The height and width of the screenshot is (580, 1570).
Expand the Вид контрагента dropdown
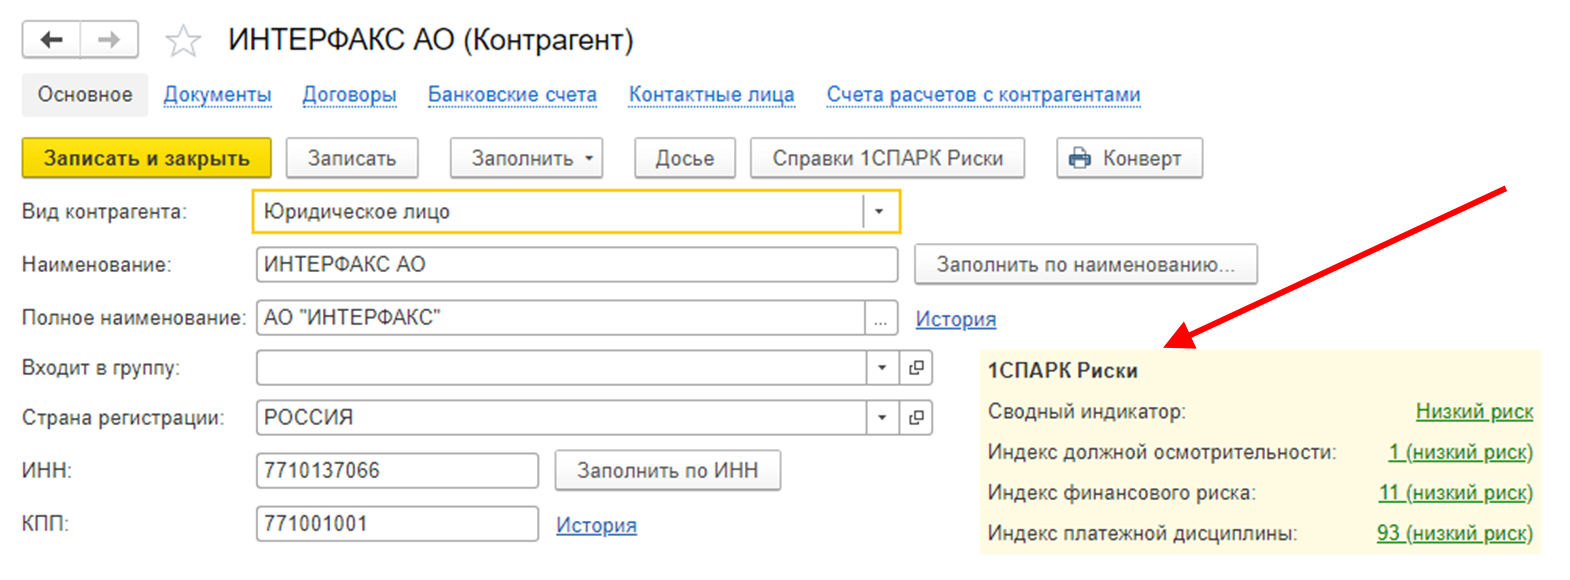[x=879, y=212]
